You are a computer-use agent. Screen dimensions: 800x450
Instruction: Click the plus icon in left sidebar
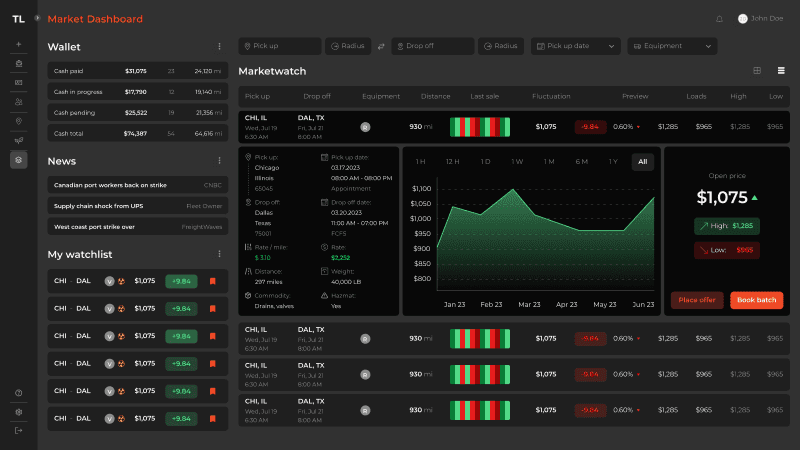click(x=18, y=45)
